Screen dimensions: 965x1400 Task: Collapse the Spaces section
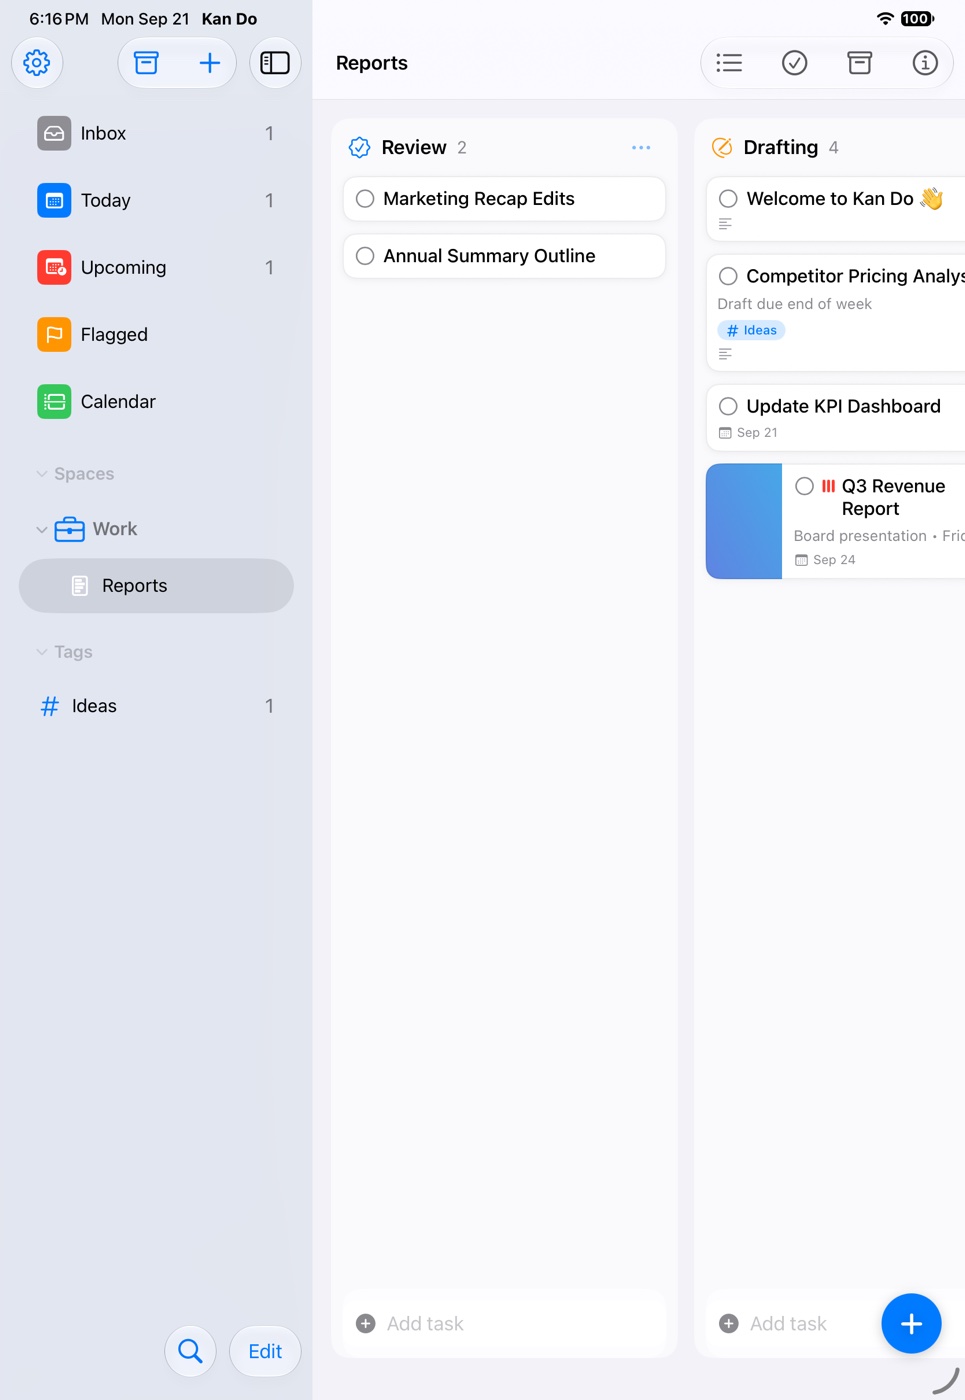(42, 474)
